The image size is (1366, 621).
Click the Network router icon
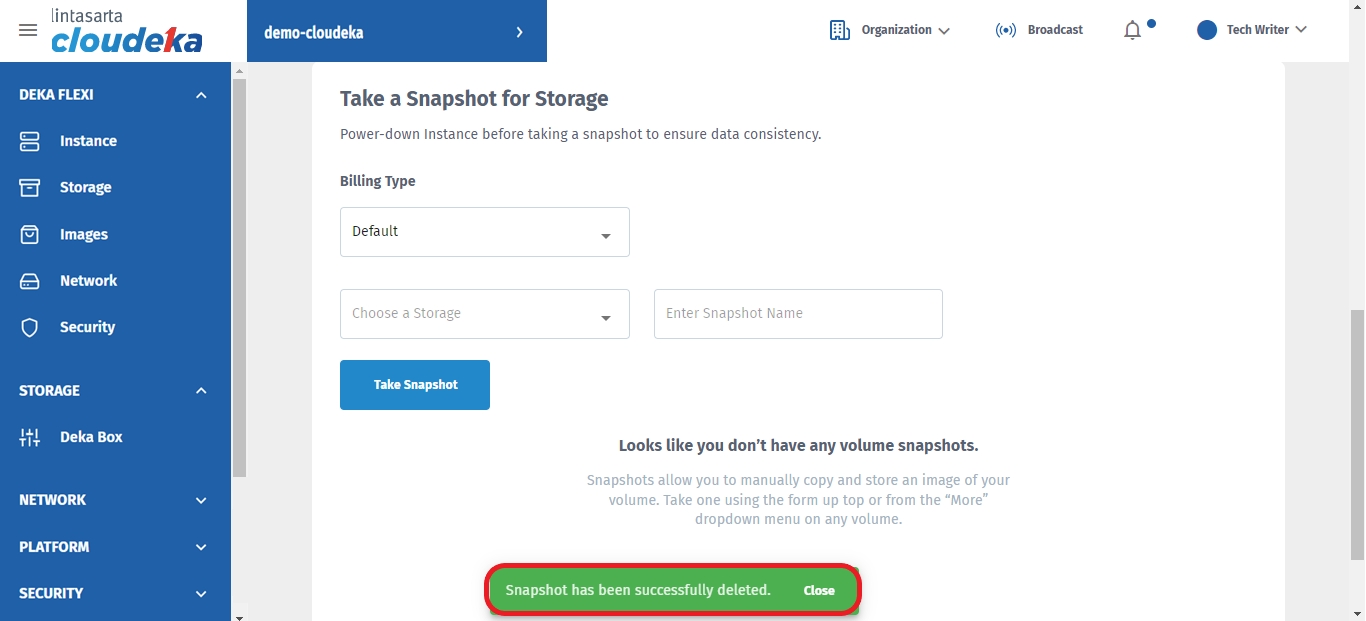30,281
